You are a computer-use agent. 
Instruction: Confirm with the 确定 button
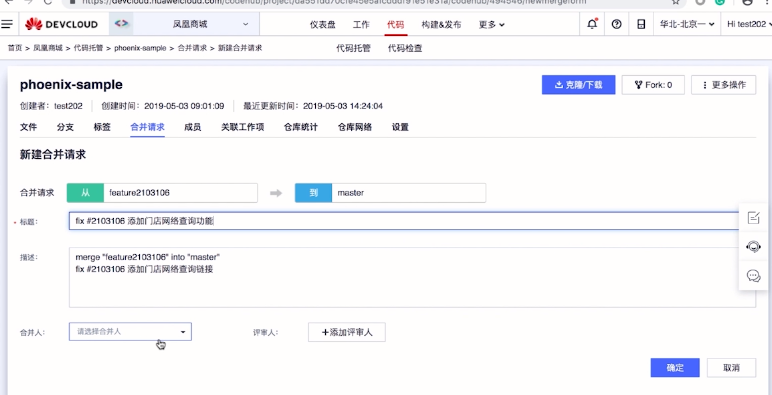pos(675,367)
